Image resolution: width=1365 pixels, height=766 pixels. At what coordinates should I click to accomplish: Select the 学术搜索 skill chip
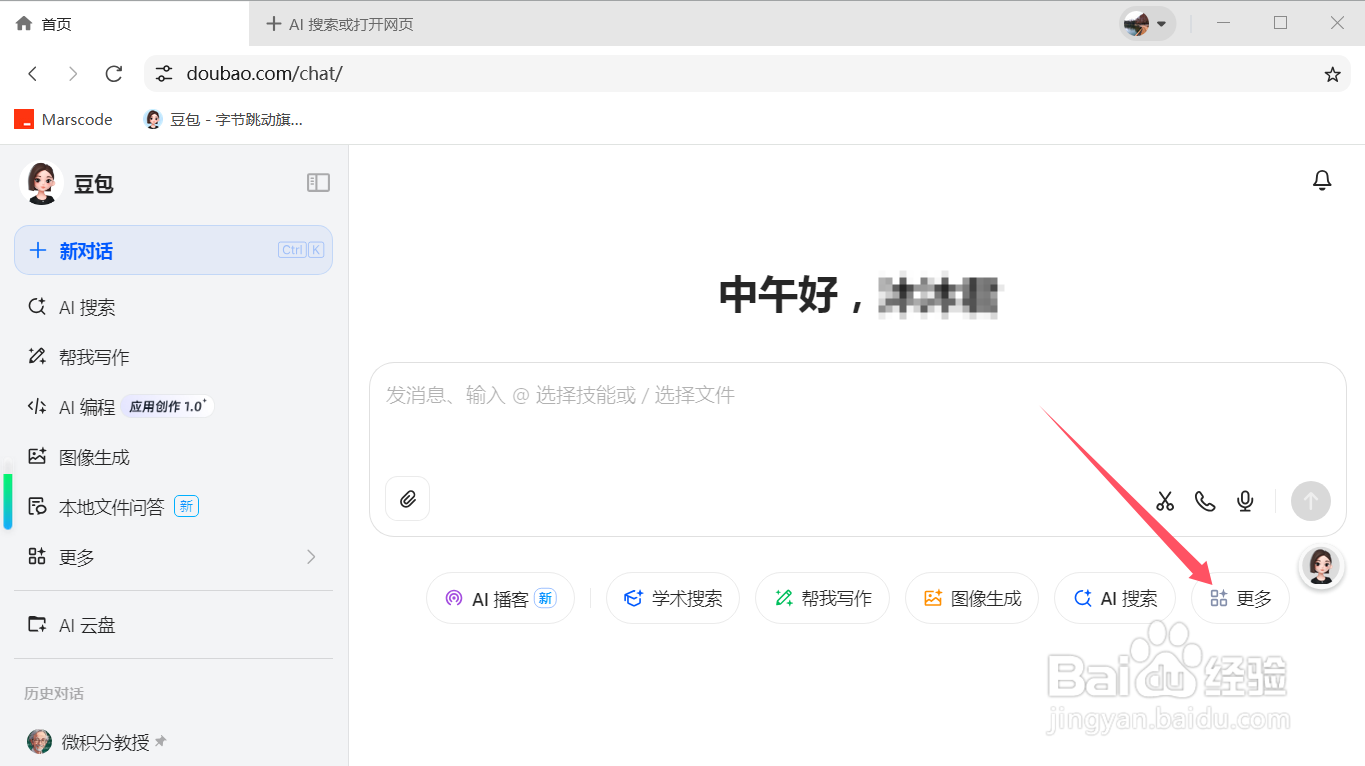pyautogui.click(x=672, y=598)
